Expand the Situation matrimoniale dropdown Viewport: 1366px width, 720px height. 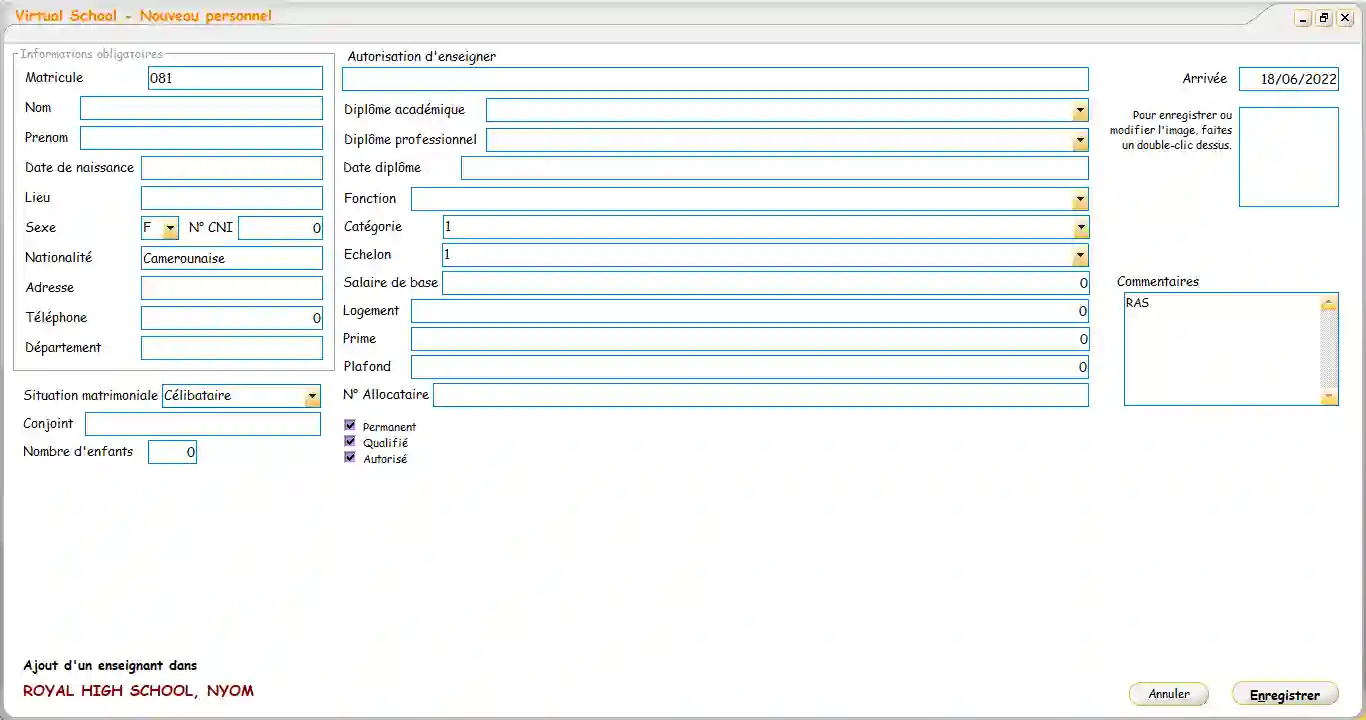pyautogui.click(x=311, y=395)
